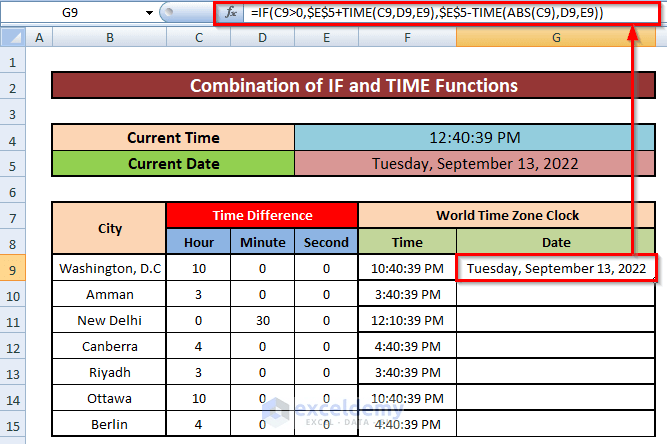Image resolution: width=667 pixels, height=444 pixels.
Task: Select the 'City' header cell
Action: (109, 228)
